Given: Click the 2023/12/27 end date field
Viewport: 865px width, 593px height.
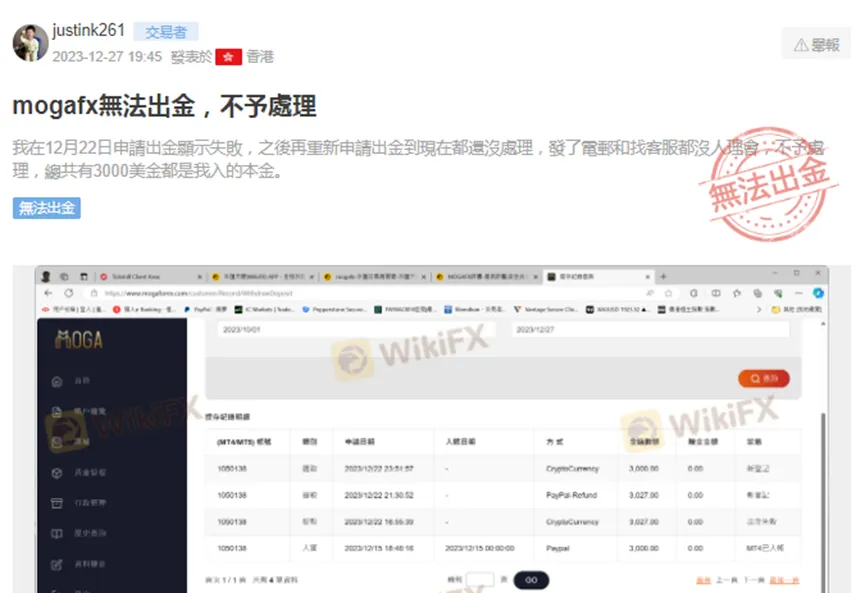Looking at the screenshot, I should click(x=650, y=329).
